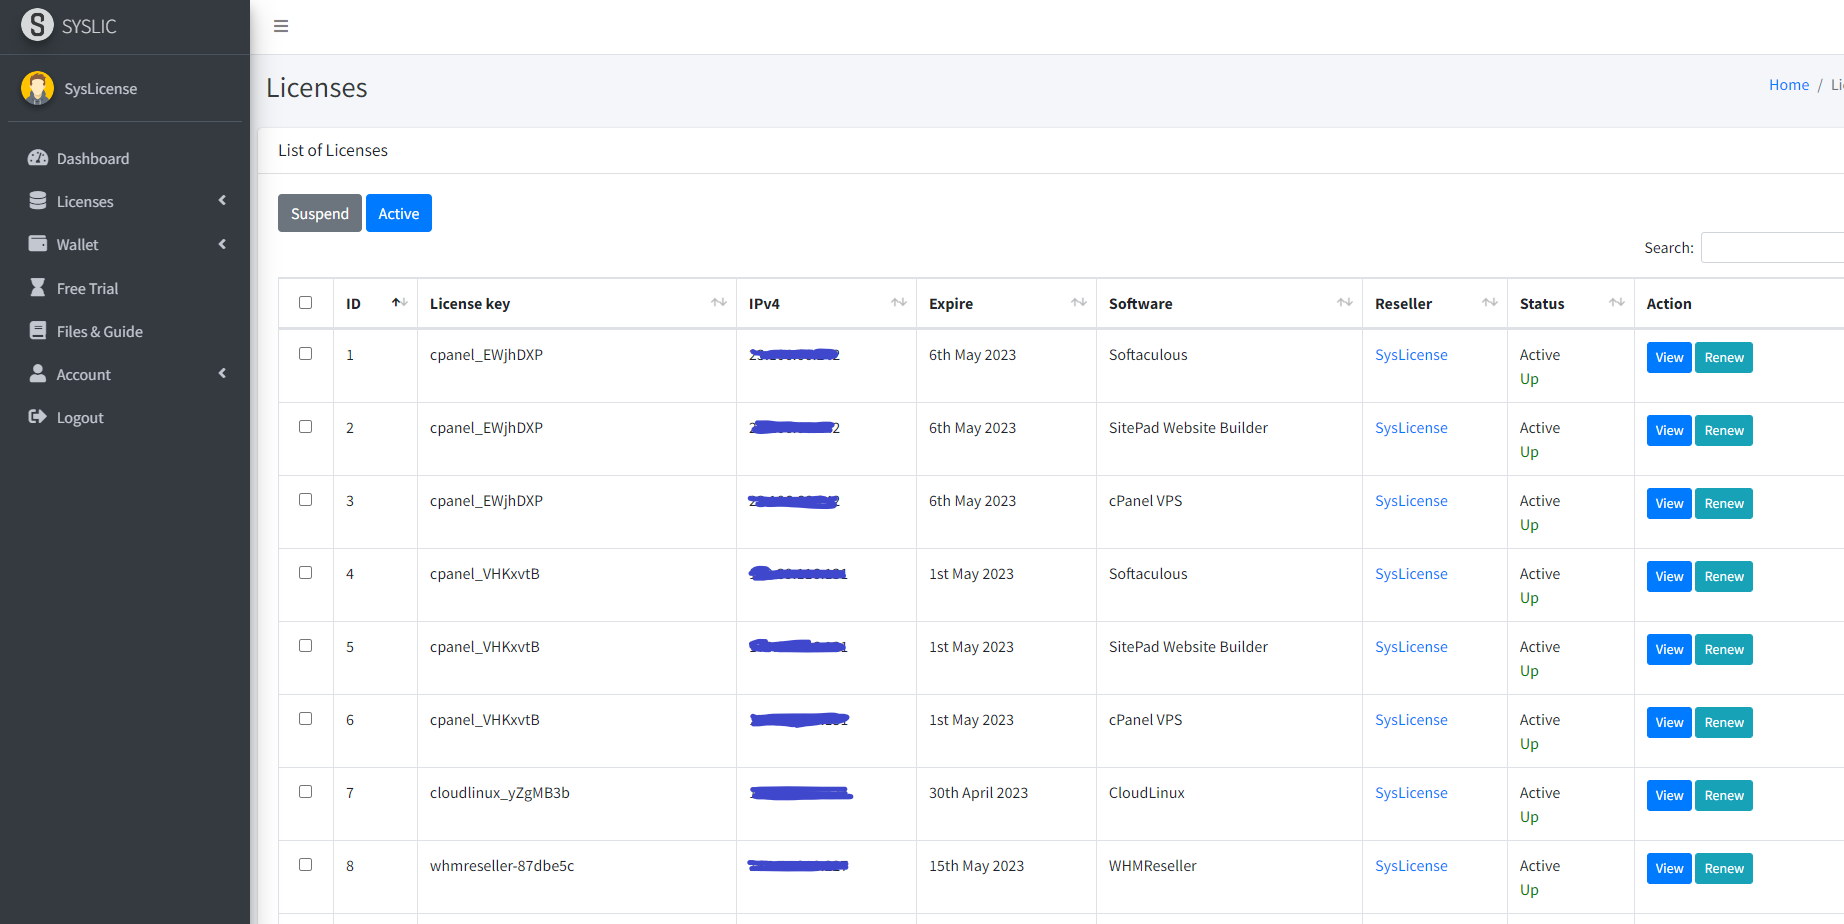This screenshot has height=924, width=1844.
Task: Toggle the select-all checkbox in header
Action: [x=306, y=303]
